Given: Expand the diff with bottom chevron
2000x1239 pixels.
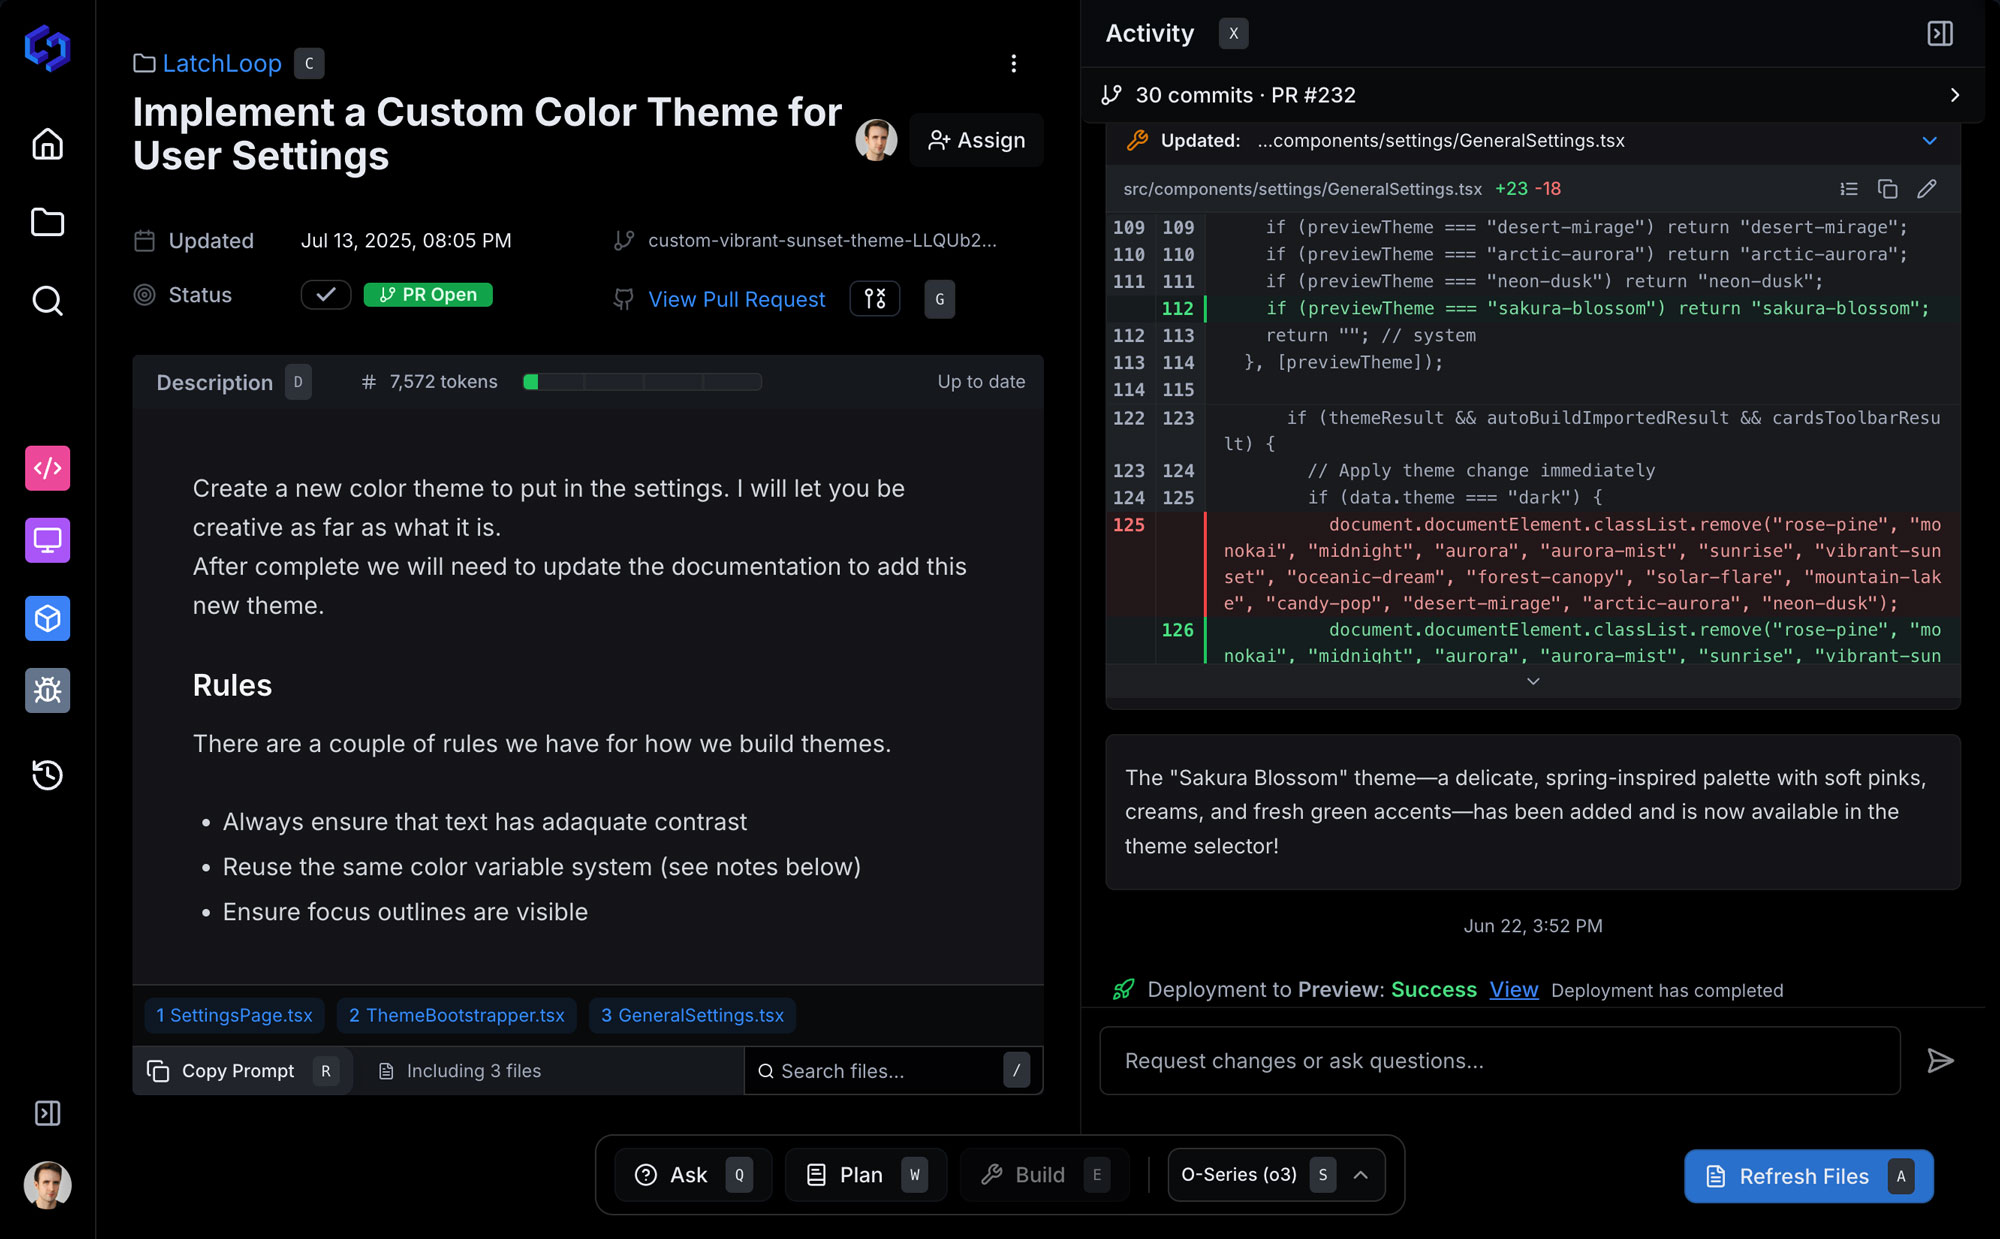Looking at the screenshot, I should click(1533, 681).
